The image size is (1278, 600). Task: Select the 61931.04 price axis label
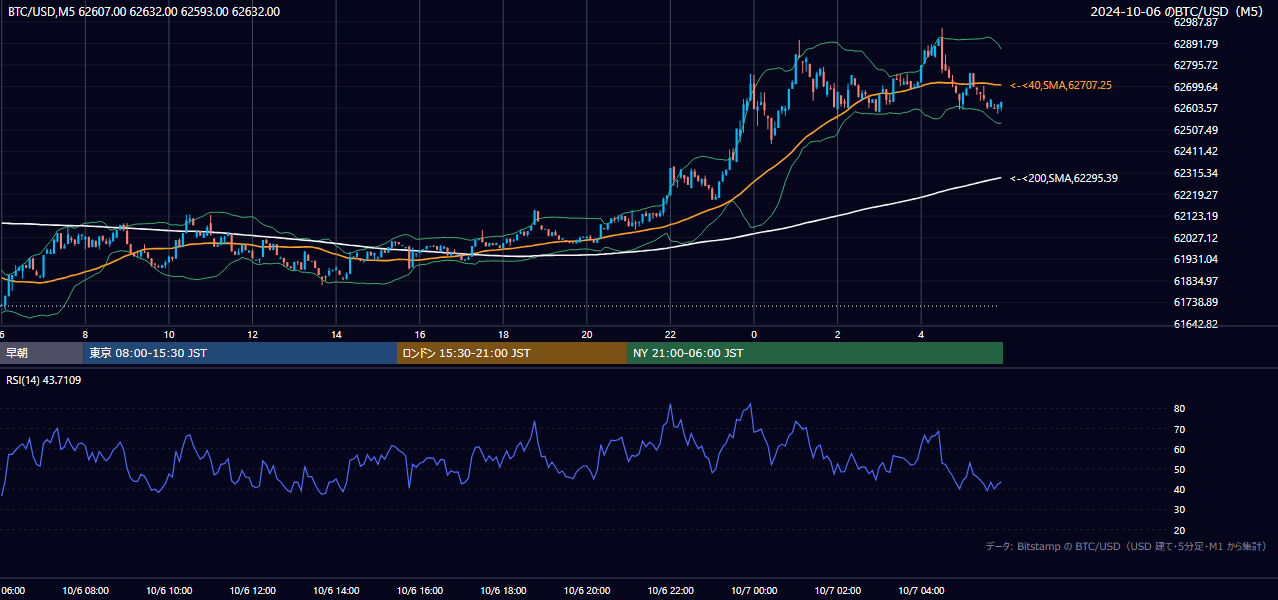pyautogui.click(x=1195, y=259)
